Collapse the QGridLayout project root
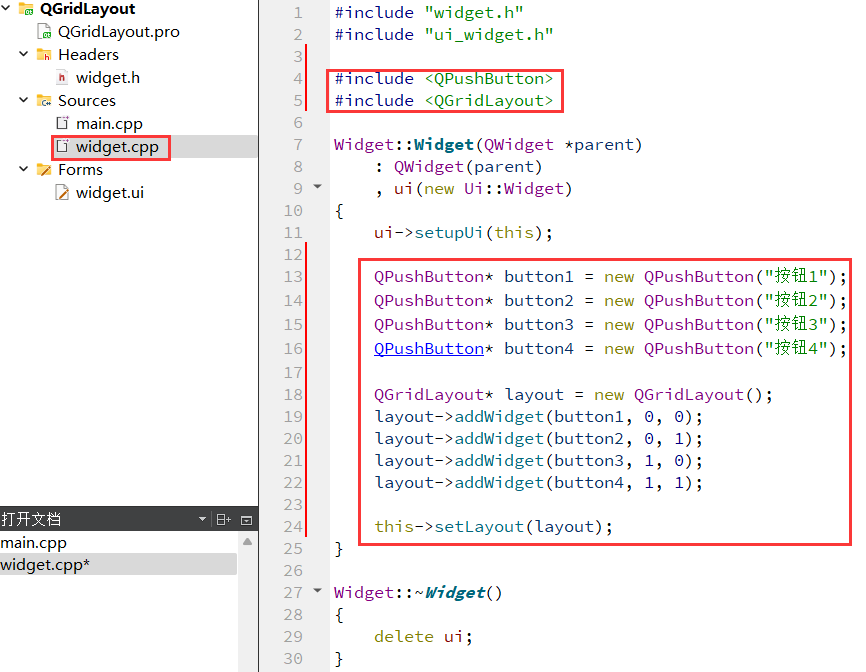 coord(6,8)
